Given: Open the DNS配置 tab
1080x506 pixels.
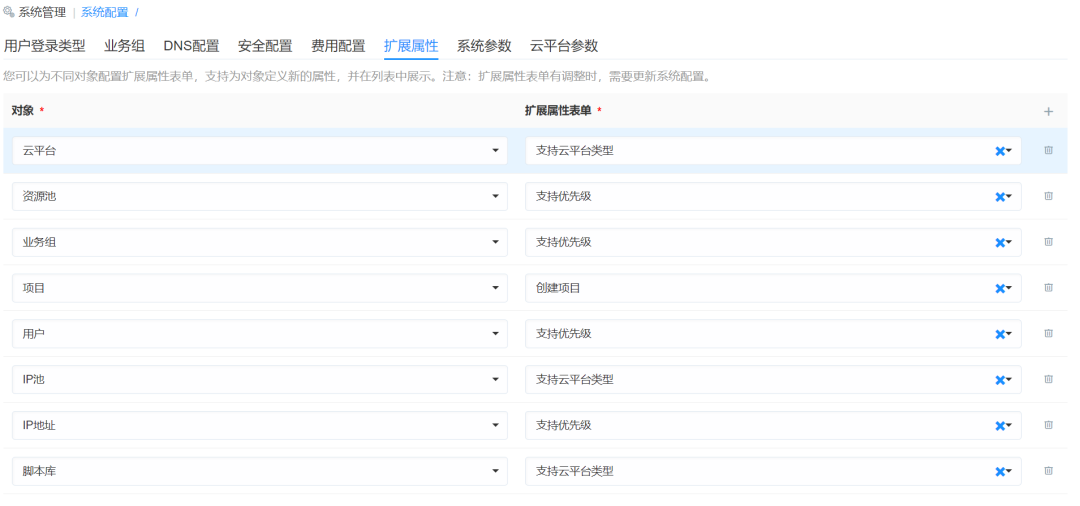Looking at the screenshot, I should 191,46.
